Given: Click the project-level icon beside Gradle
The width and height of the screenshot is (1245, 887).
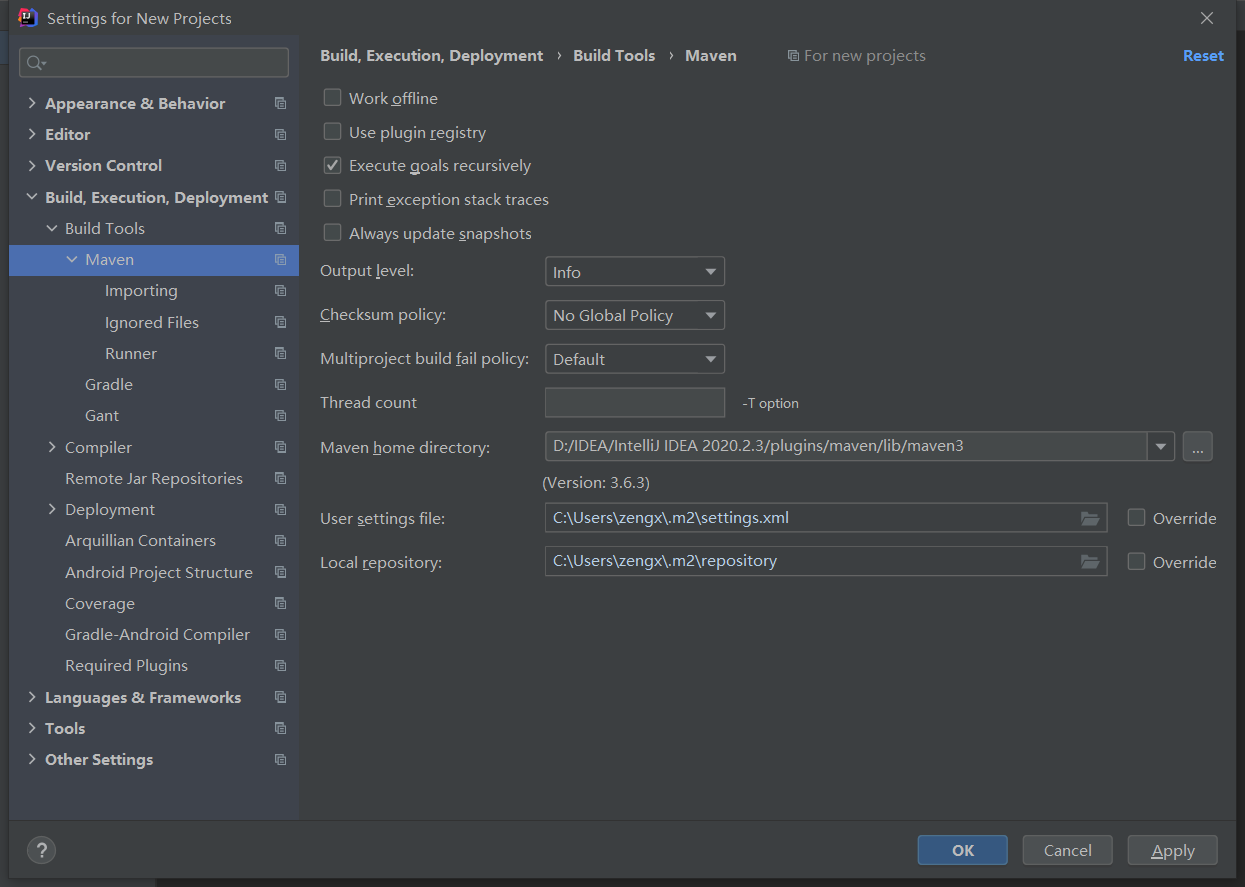Looking at the screenshot, I should click(280, 385).
